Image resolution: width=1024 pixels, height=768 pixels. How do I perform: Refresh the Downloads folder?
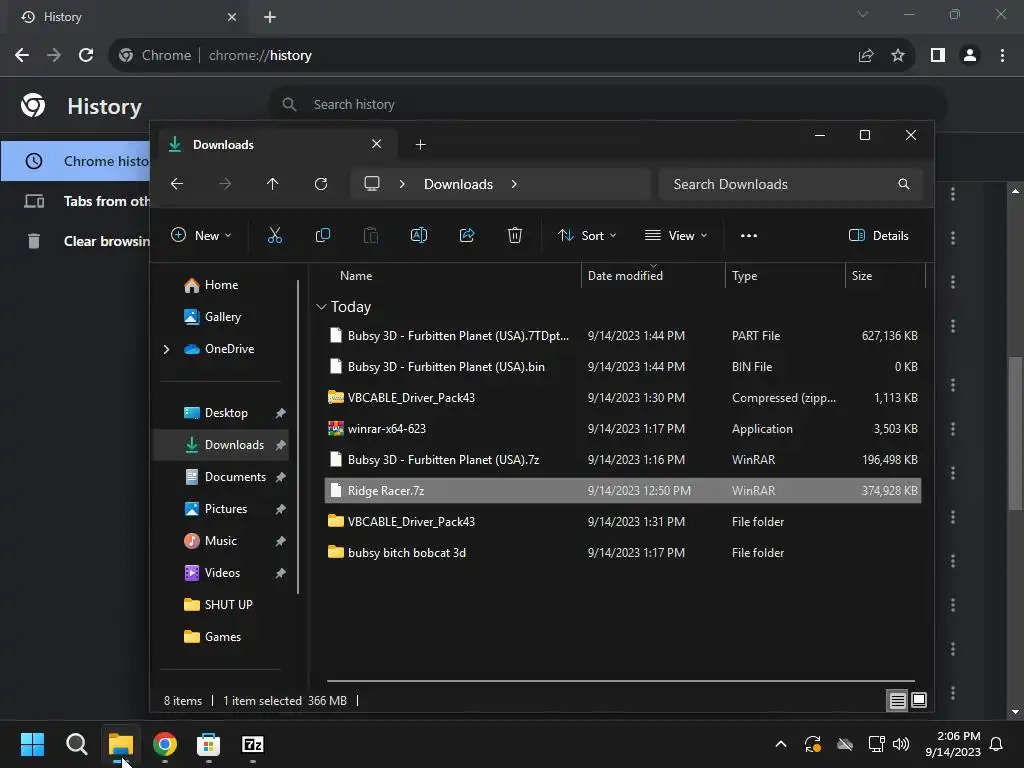pyautogui.click(x=321, y=184)
